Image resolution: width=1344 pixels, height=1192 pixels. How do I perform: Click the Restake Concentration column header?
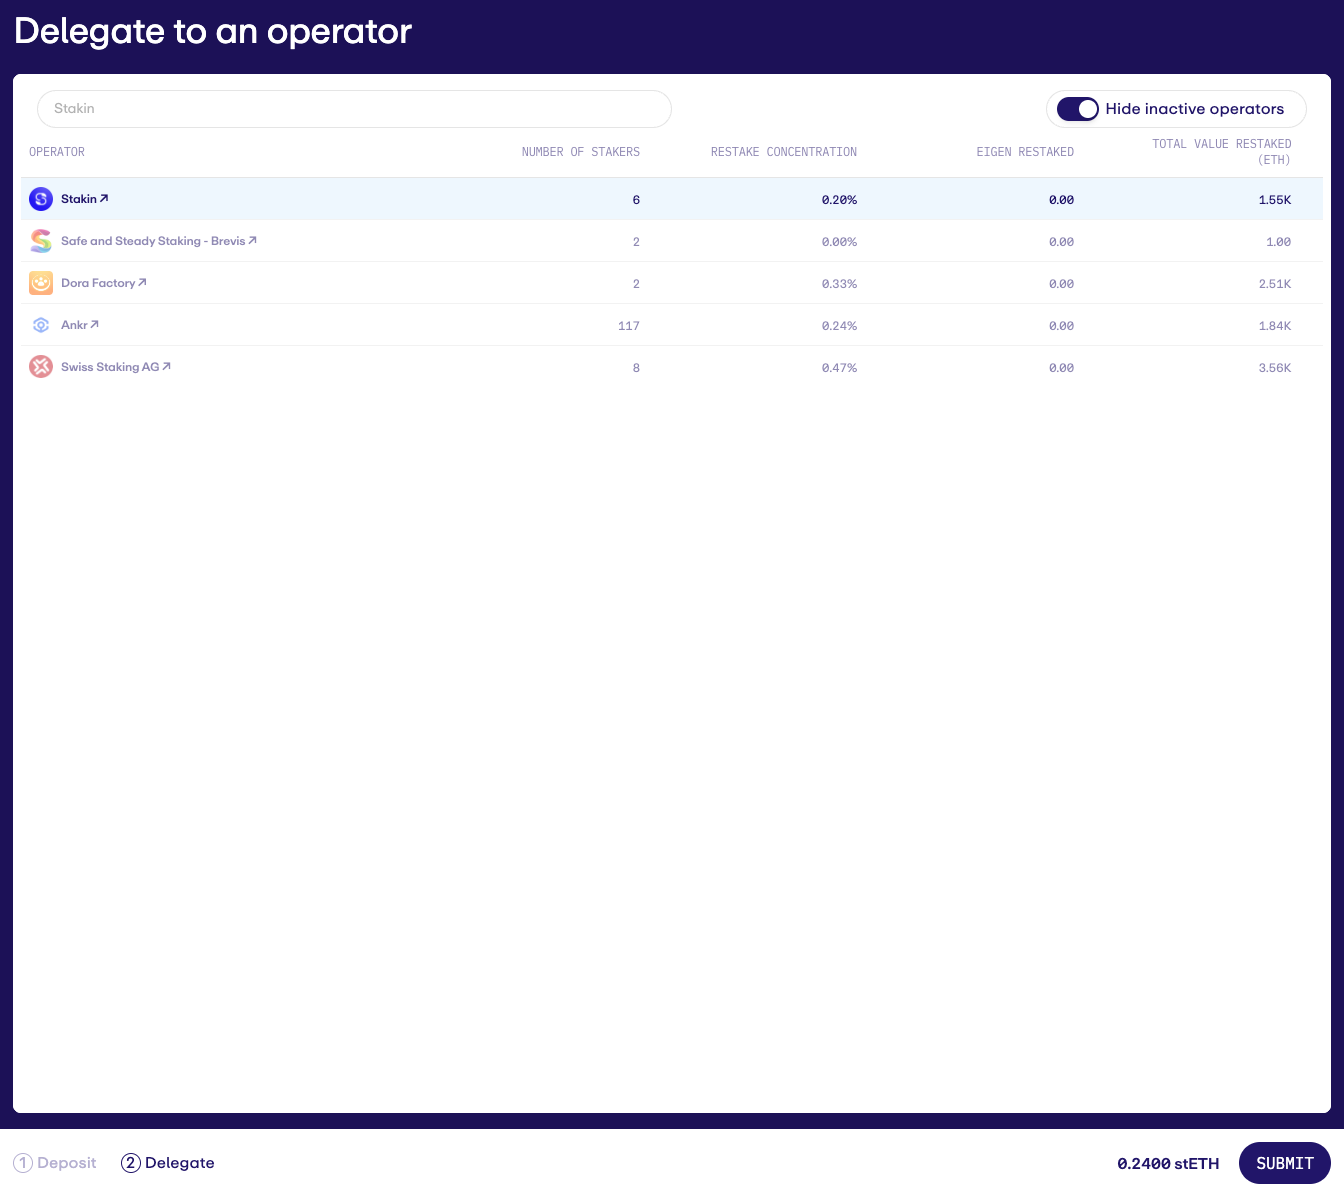[784, 152]
